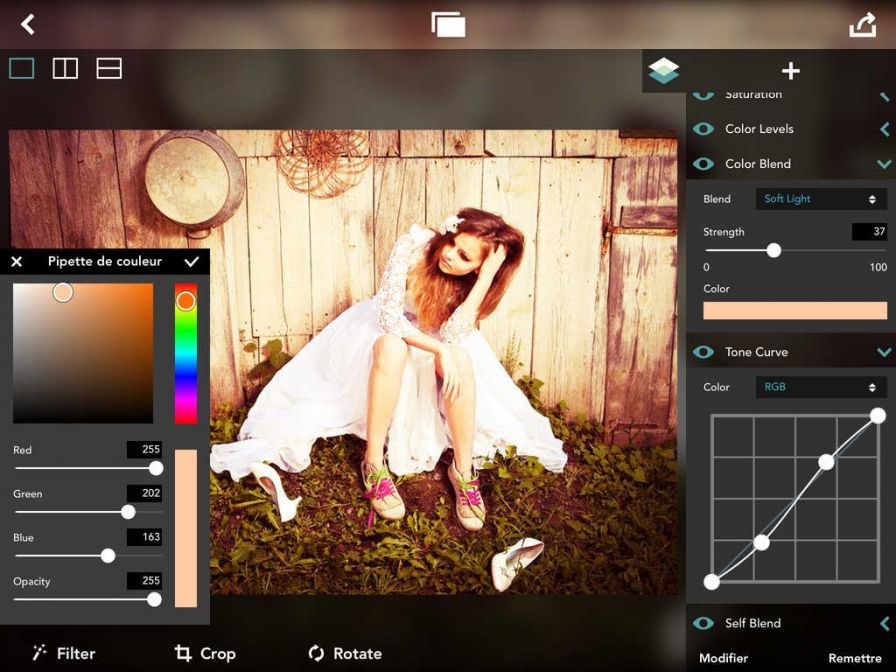Tap the back arrow at top left
Viewport: 896px width, 672px height.
28,24
